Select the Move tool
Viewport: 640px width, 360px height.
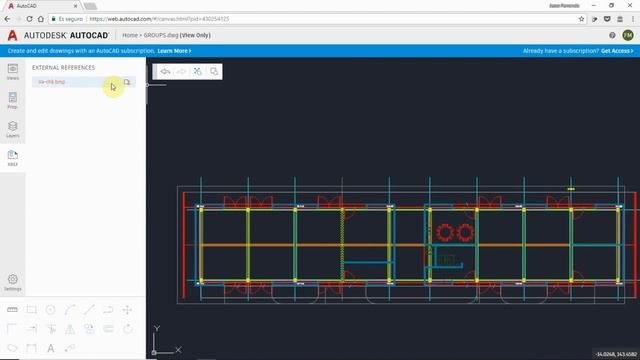coord(127,310)
